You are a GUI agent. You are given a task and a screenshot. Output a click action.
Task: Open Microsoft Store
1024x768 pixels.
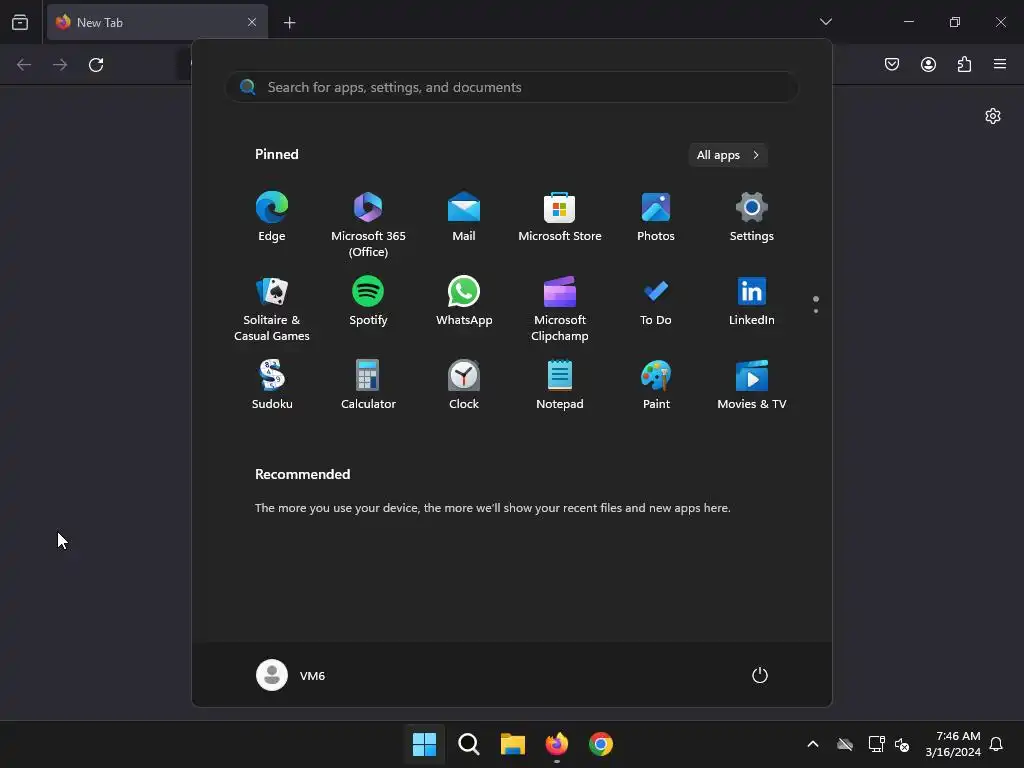(x=560, y=217)
